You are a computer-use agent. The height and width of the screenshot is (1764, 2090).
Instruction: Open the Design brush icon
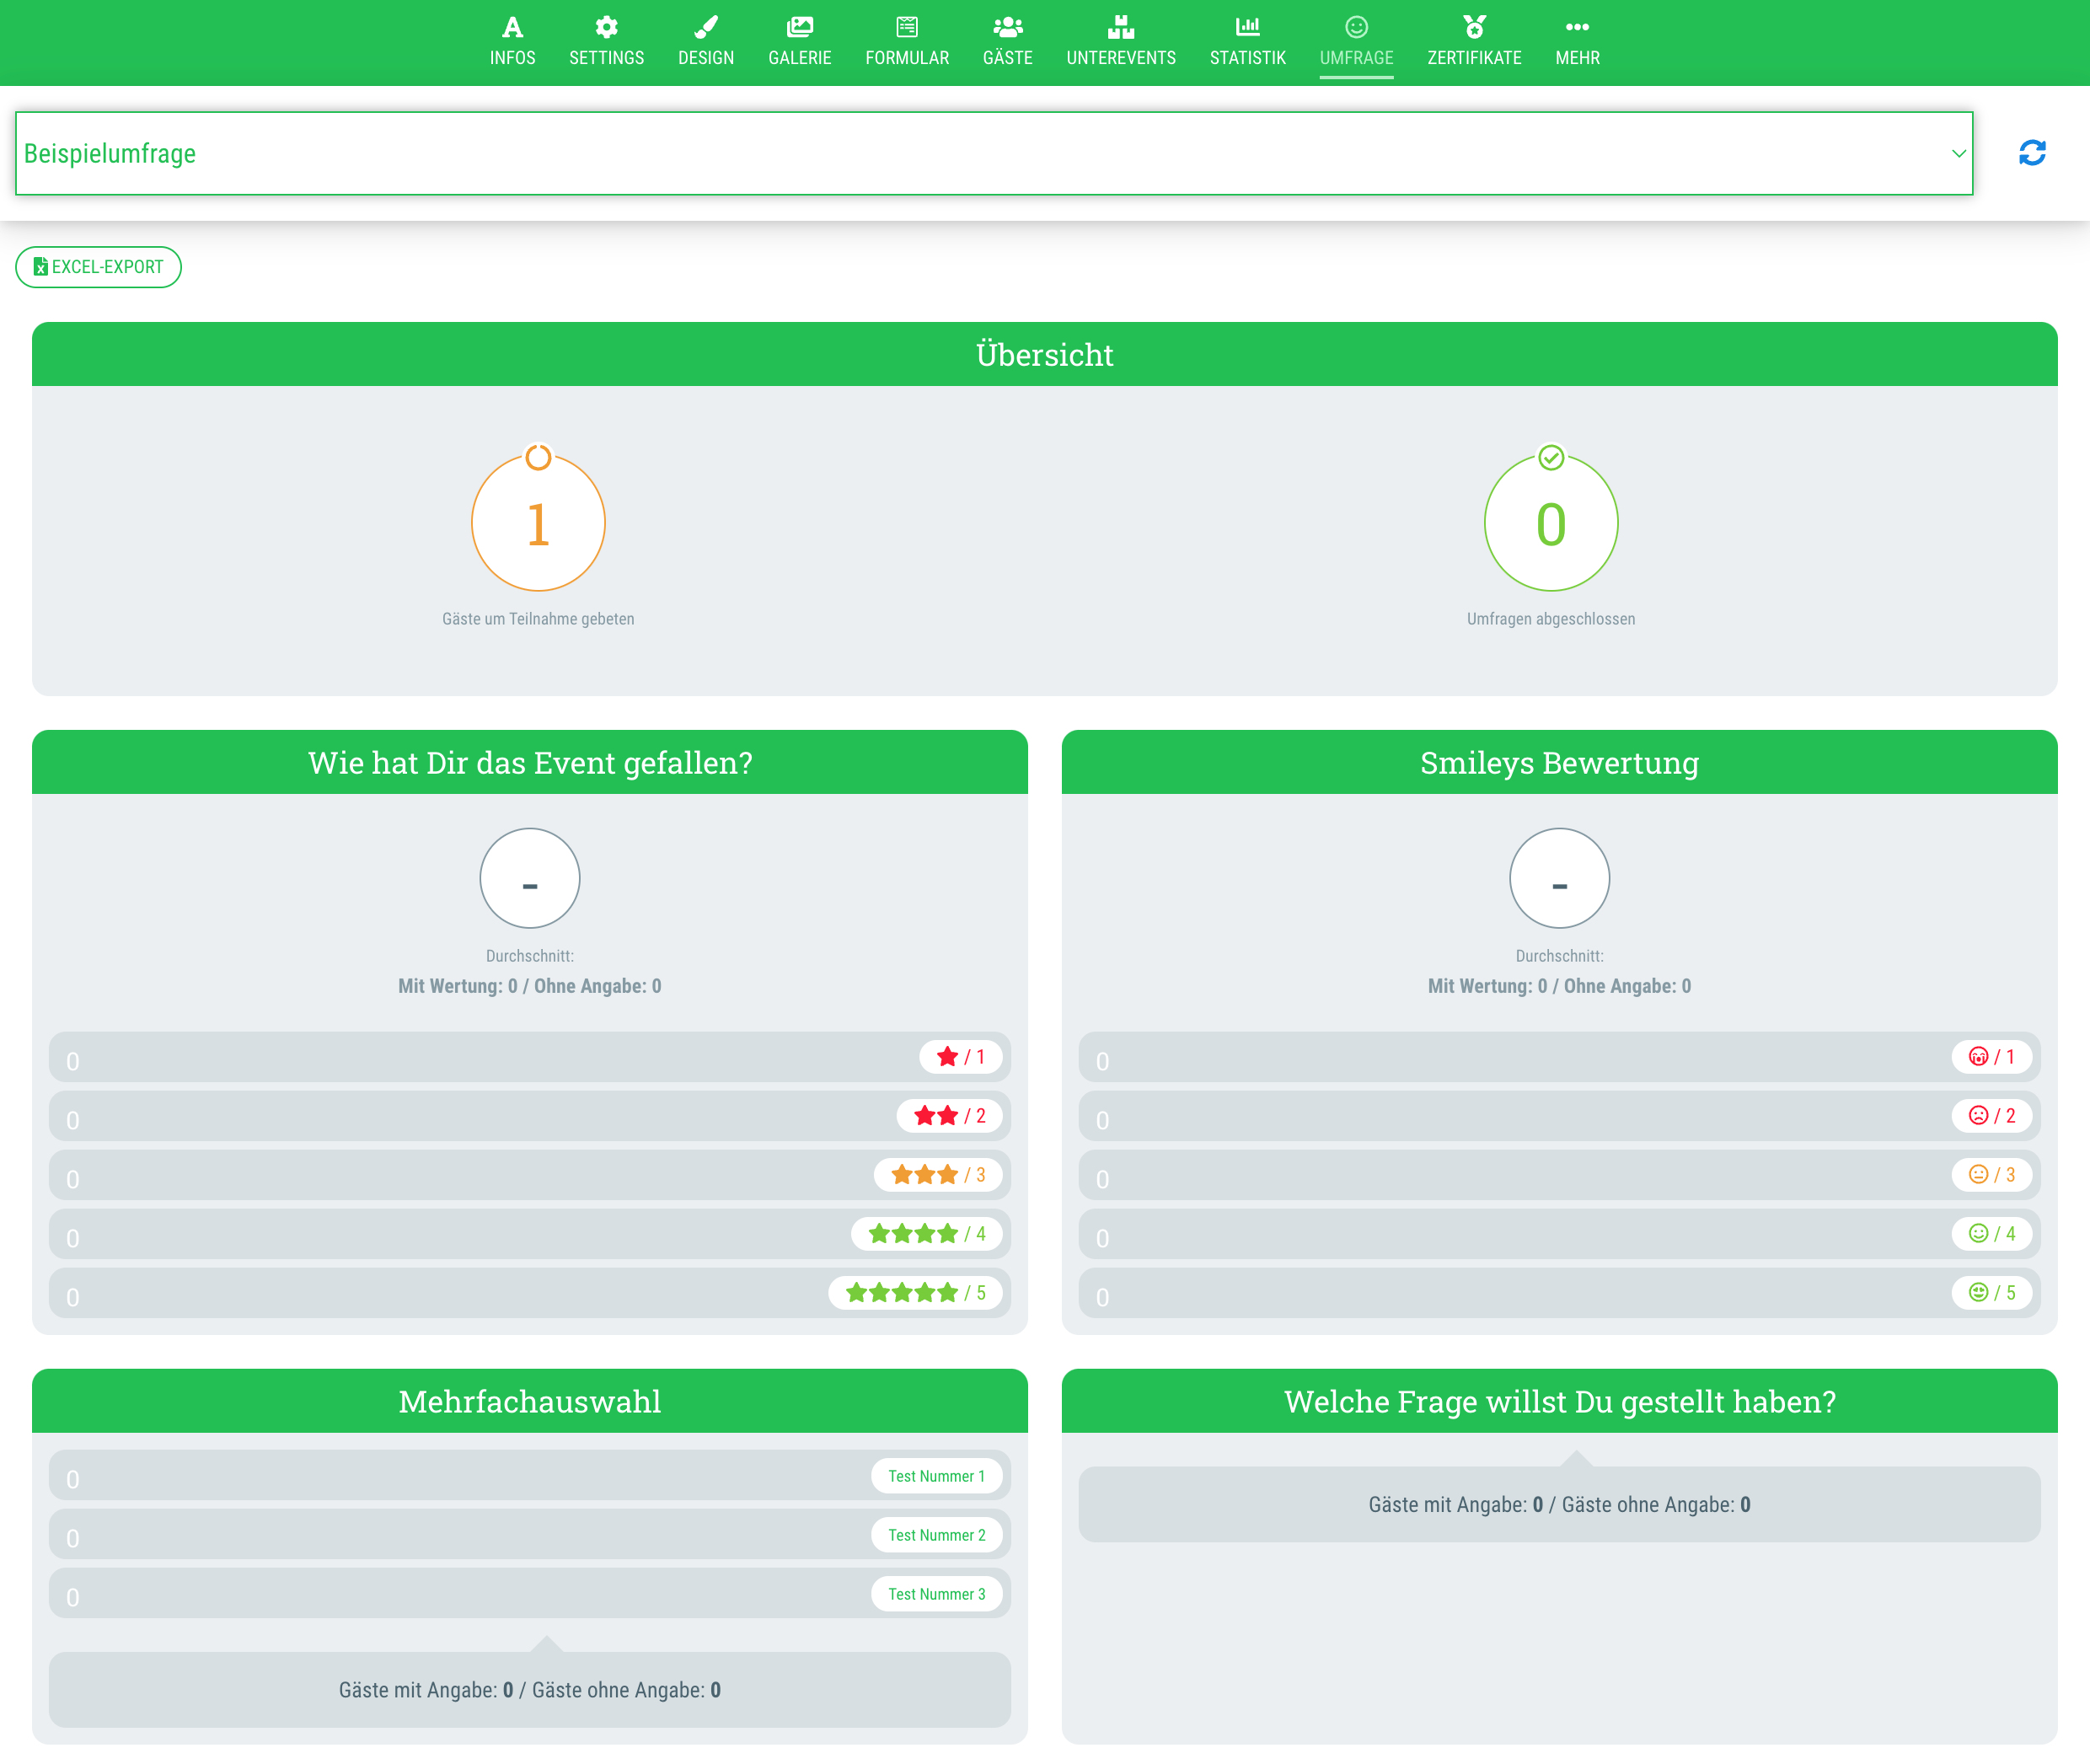pyautogui.click(x=706, y=27)
